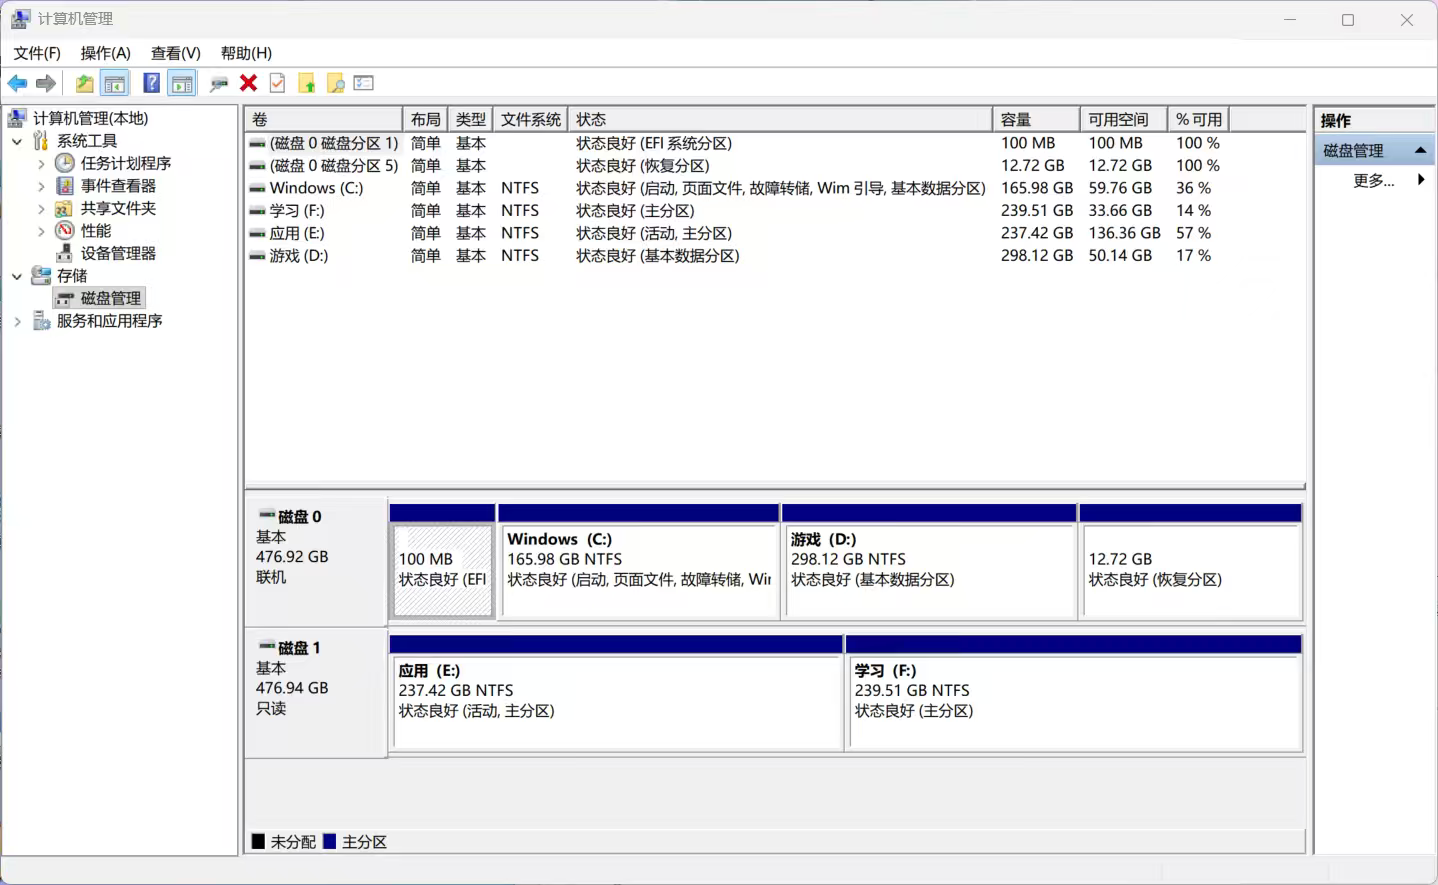Collapse the 存储 tree node

click(17, 276)
